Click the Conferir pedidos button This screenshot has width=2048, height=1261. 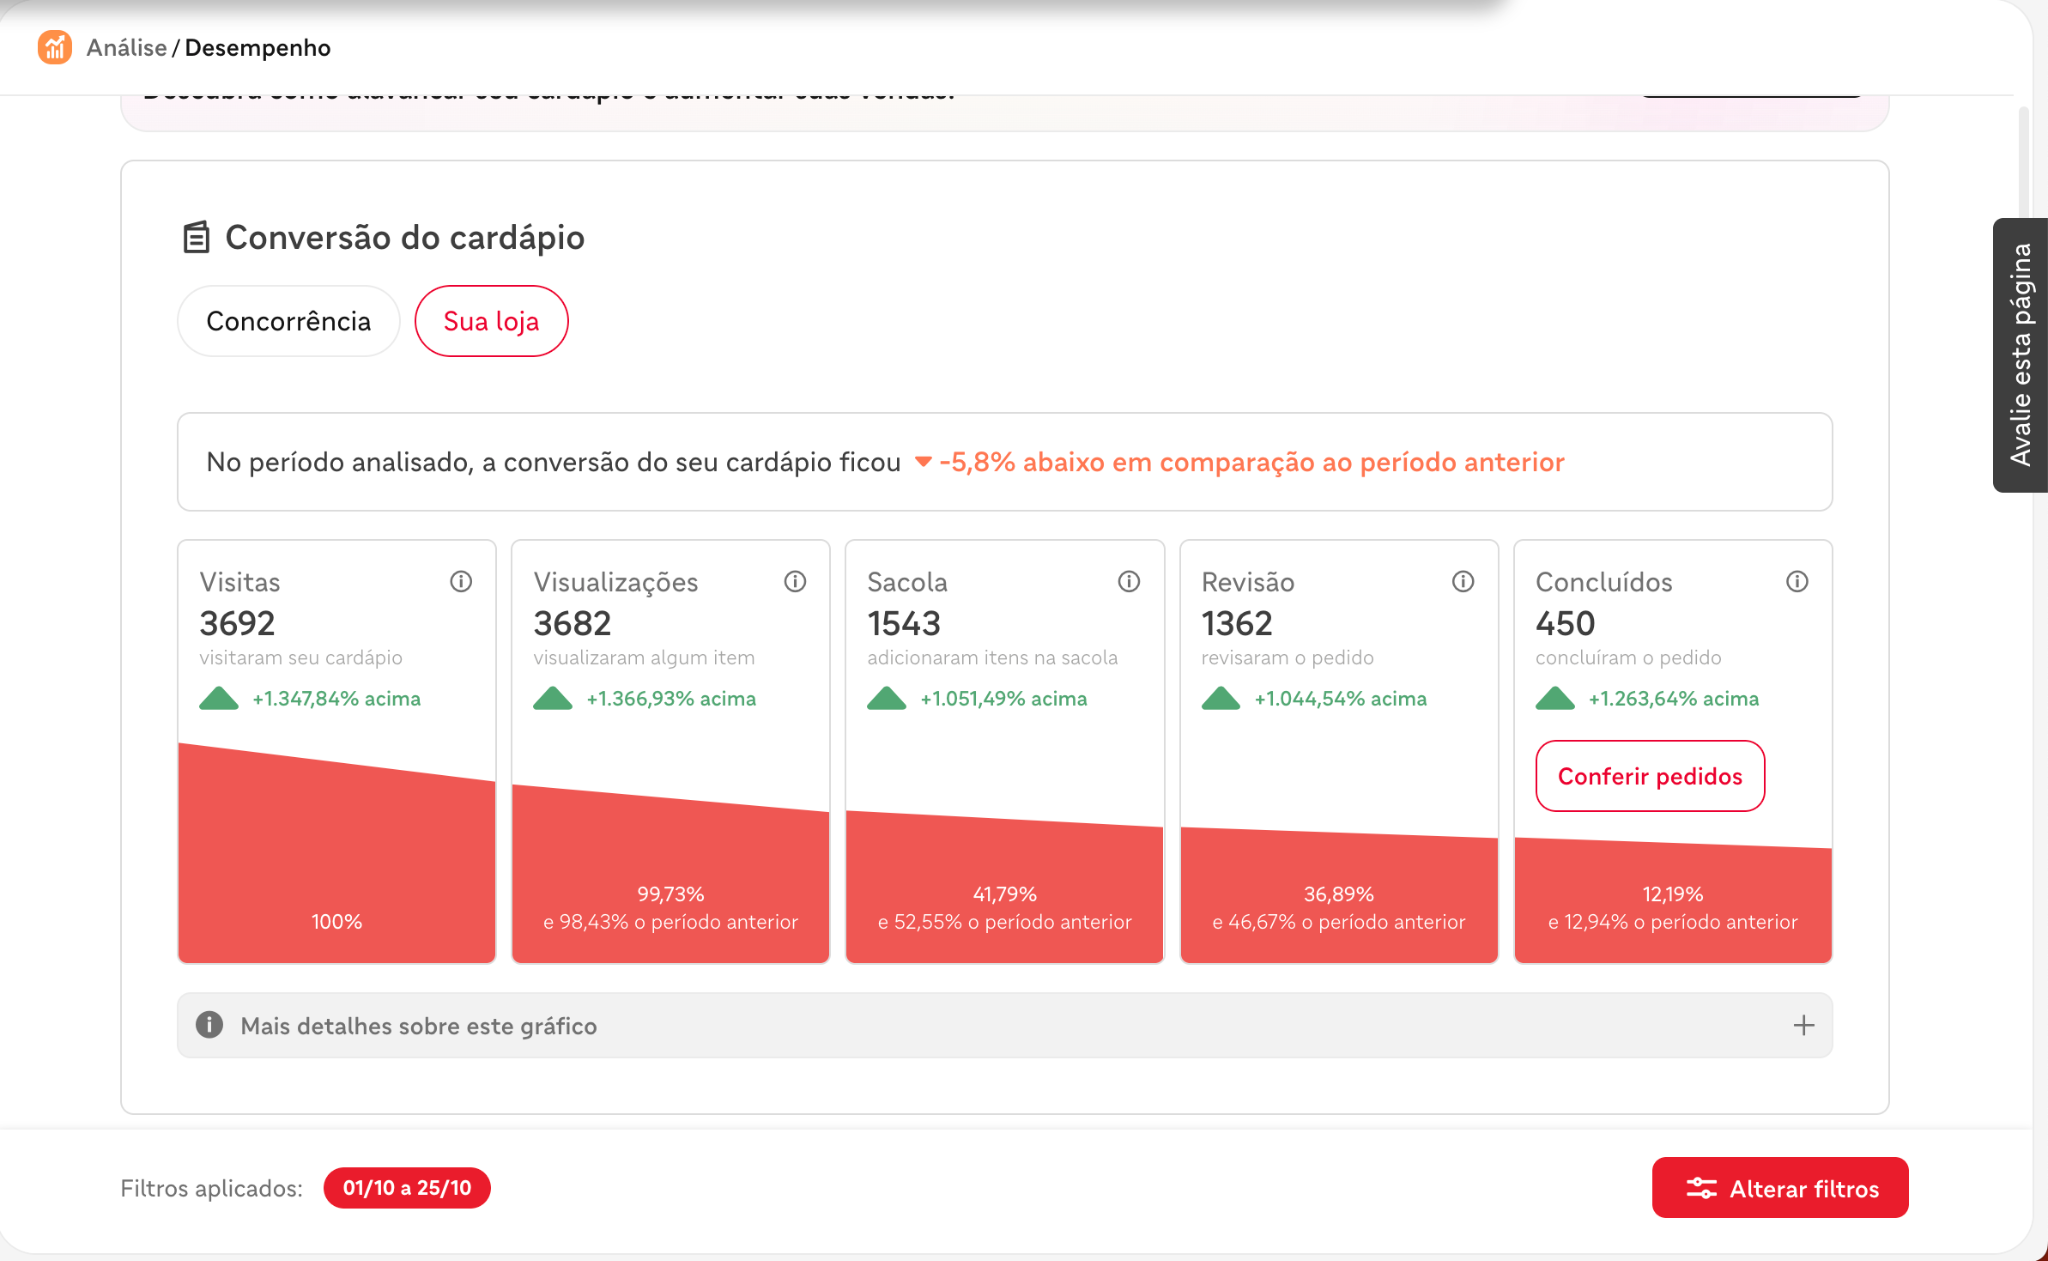[1650, 776]
